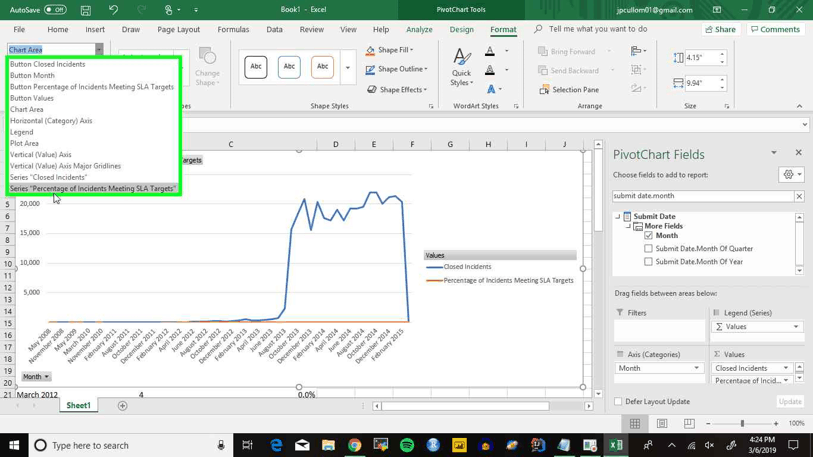Choose the blue Abc shape style

pyautogui.click(x=289, y=66)
